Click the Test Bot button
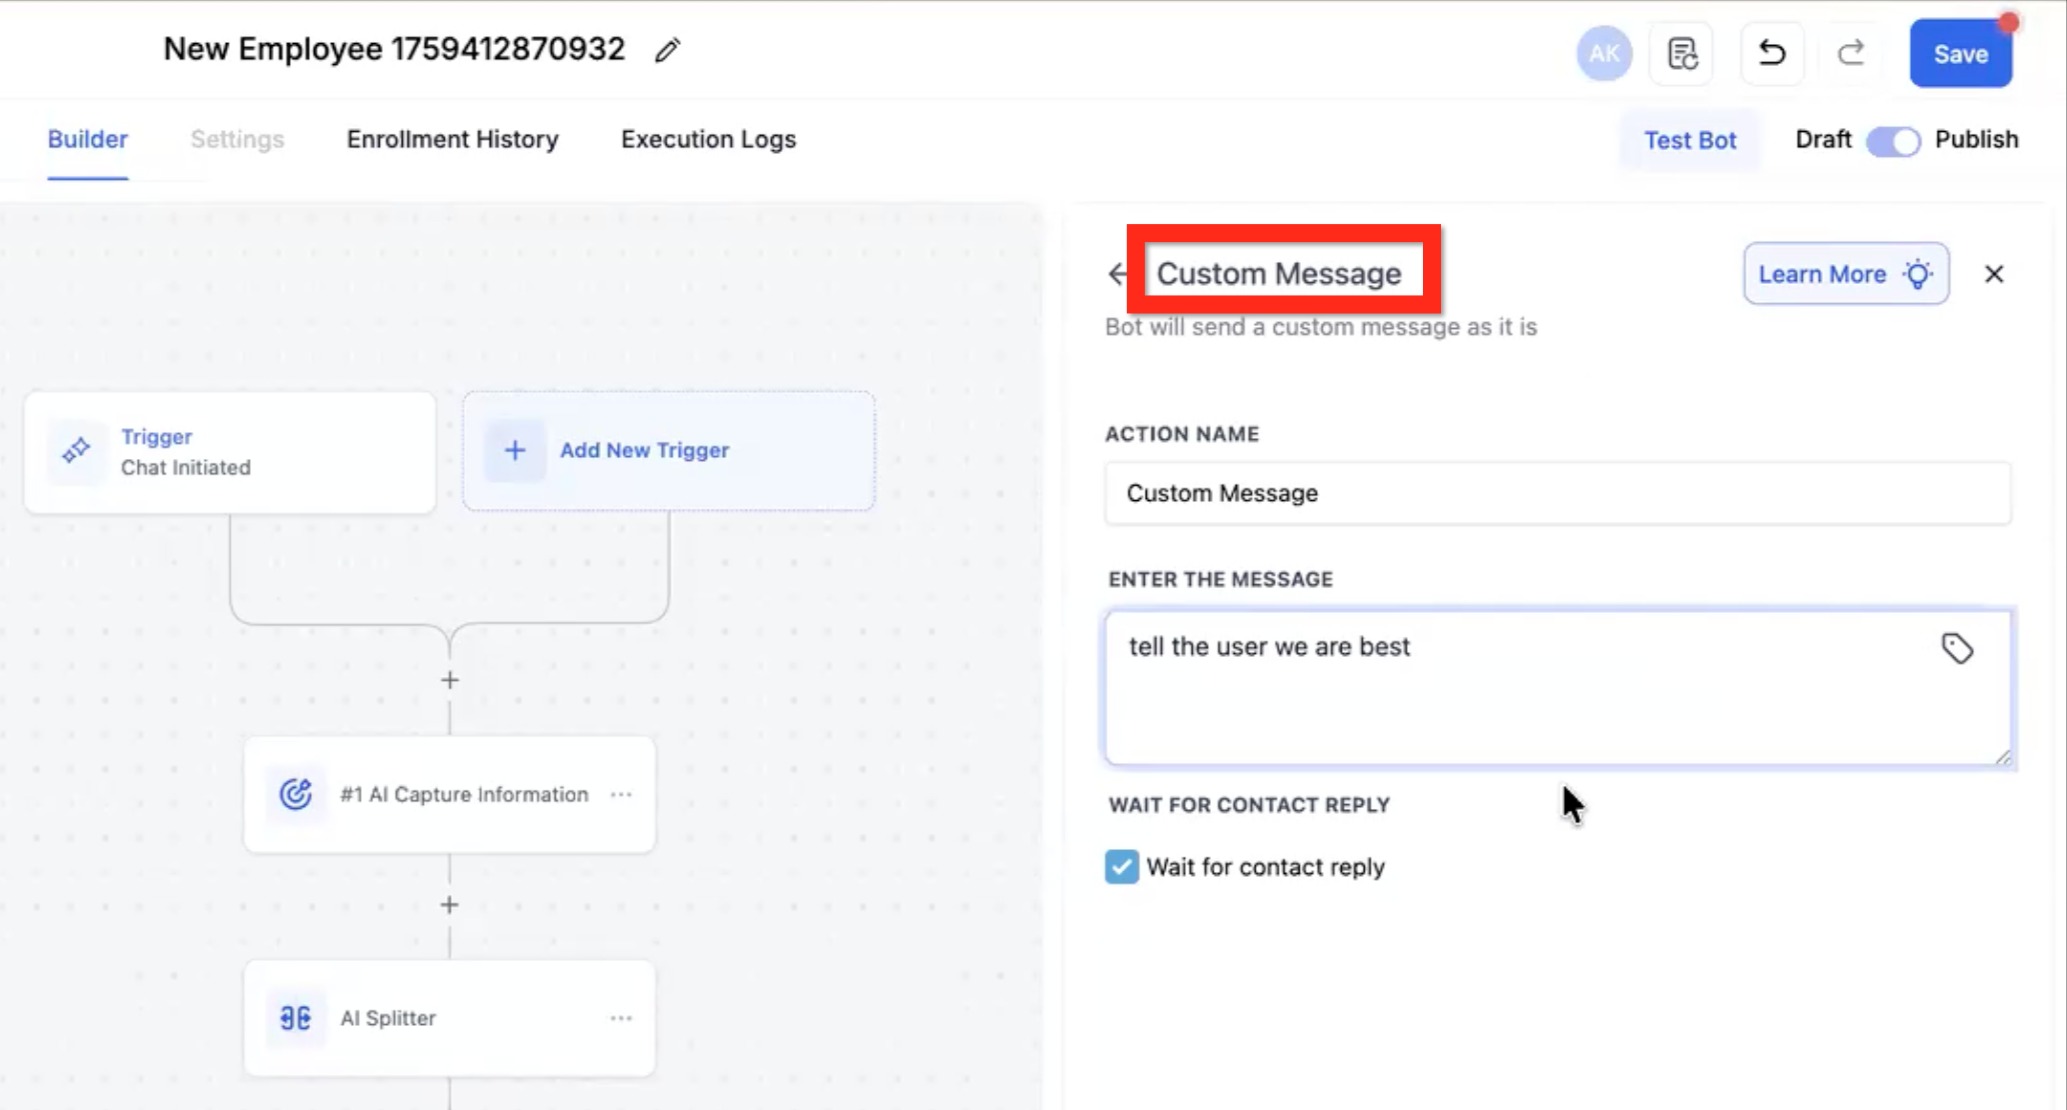Image resolution: width=2067 pixels, height=1110 pixels. click(1690, 141)
